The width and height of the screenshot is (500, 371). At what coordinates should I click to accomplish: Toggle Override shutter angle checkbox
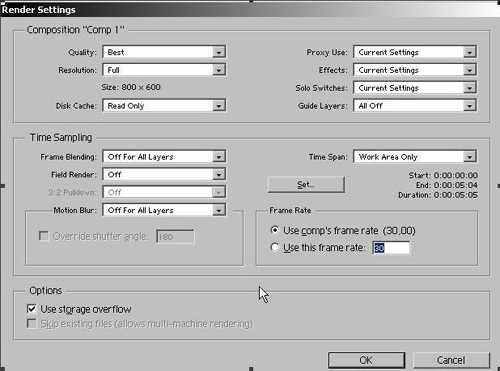[x=44, y=236]
